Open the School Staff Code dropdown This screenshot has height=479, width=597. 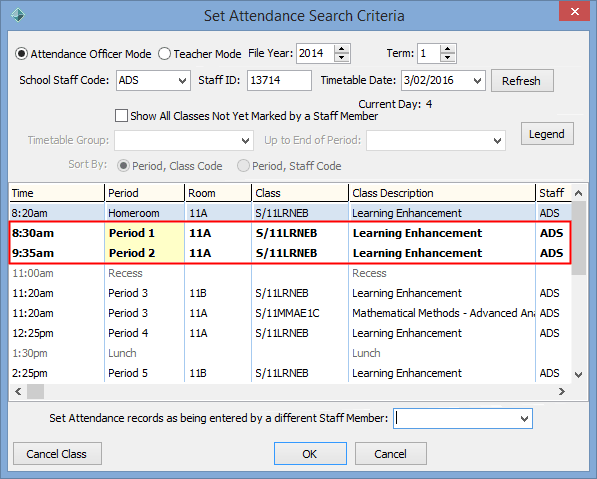click(182, 80)
